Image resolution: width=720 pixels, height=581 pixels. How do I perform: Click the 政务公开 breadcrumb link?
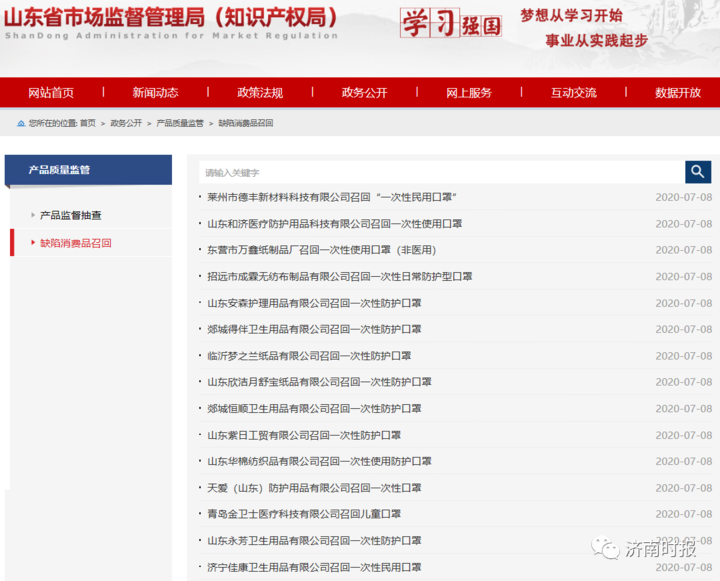point(126,123)
